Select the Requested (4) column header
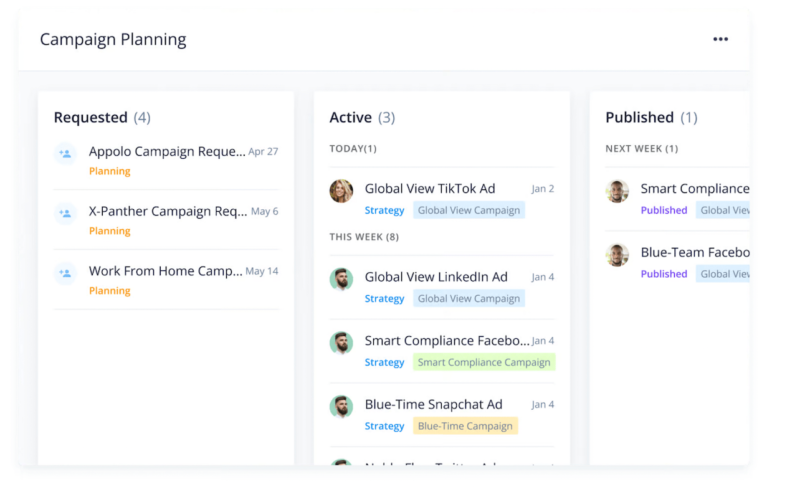Viewport: 810px width, 487px height. pyautogui.click(x=101, y=118)
